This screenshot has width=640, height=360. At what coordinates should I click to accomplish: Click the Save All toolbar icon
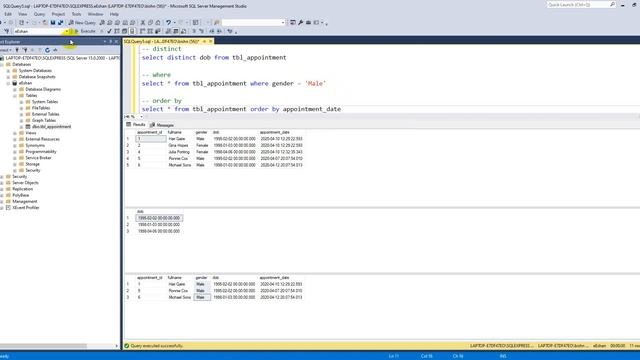(60, 22)
